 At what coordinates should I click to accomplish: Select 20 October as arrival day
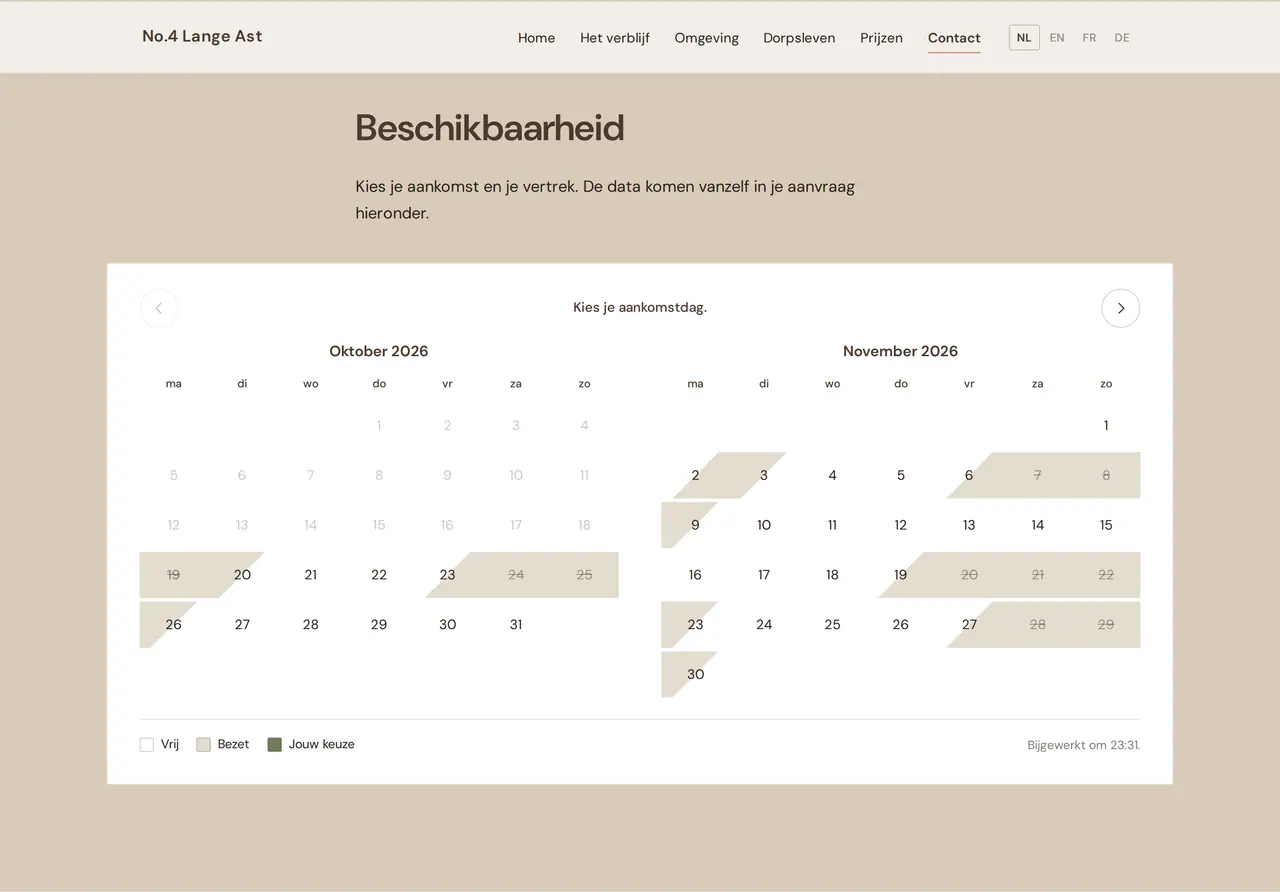(242, 575)
